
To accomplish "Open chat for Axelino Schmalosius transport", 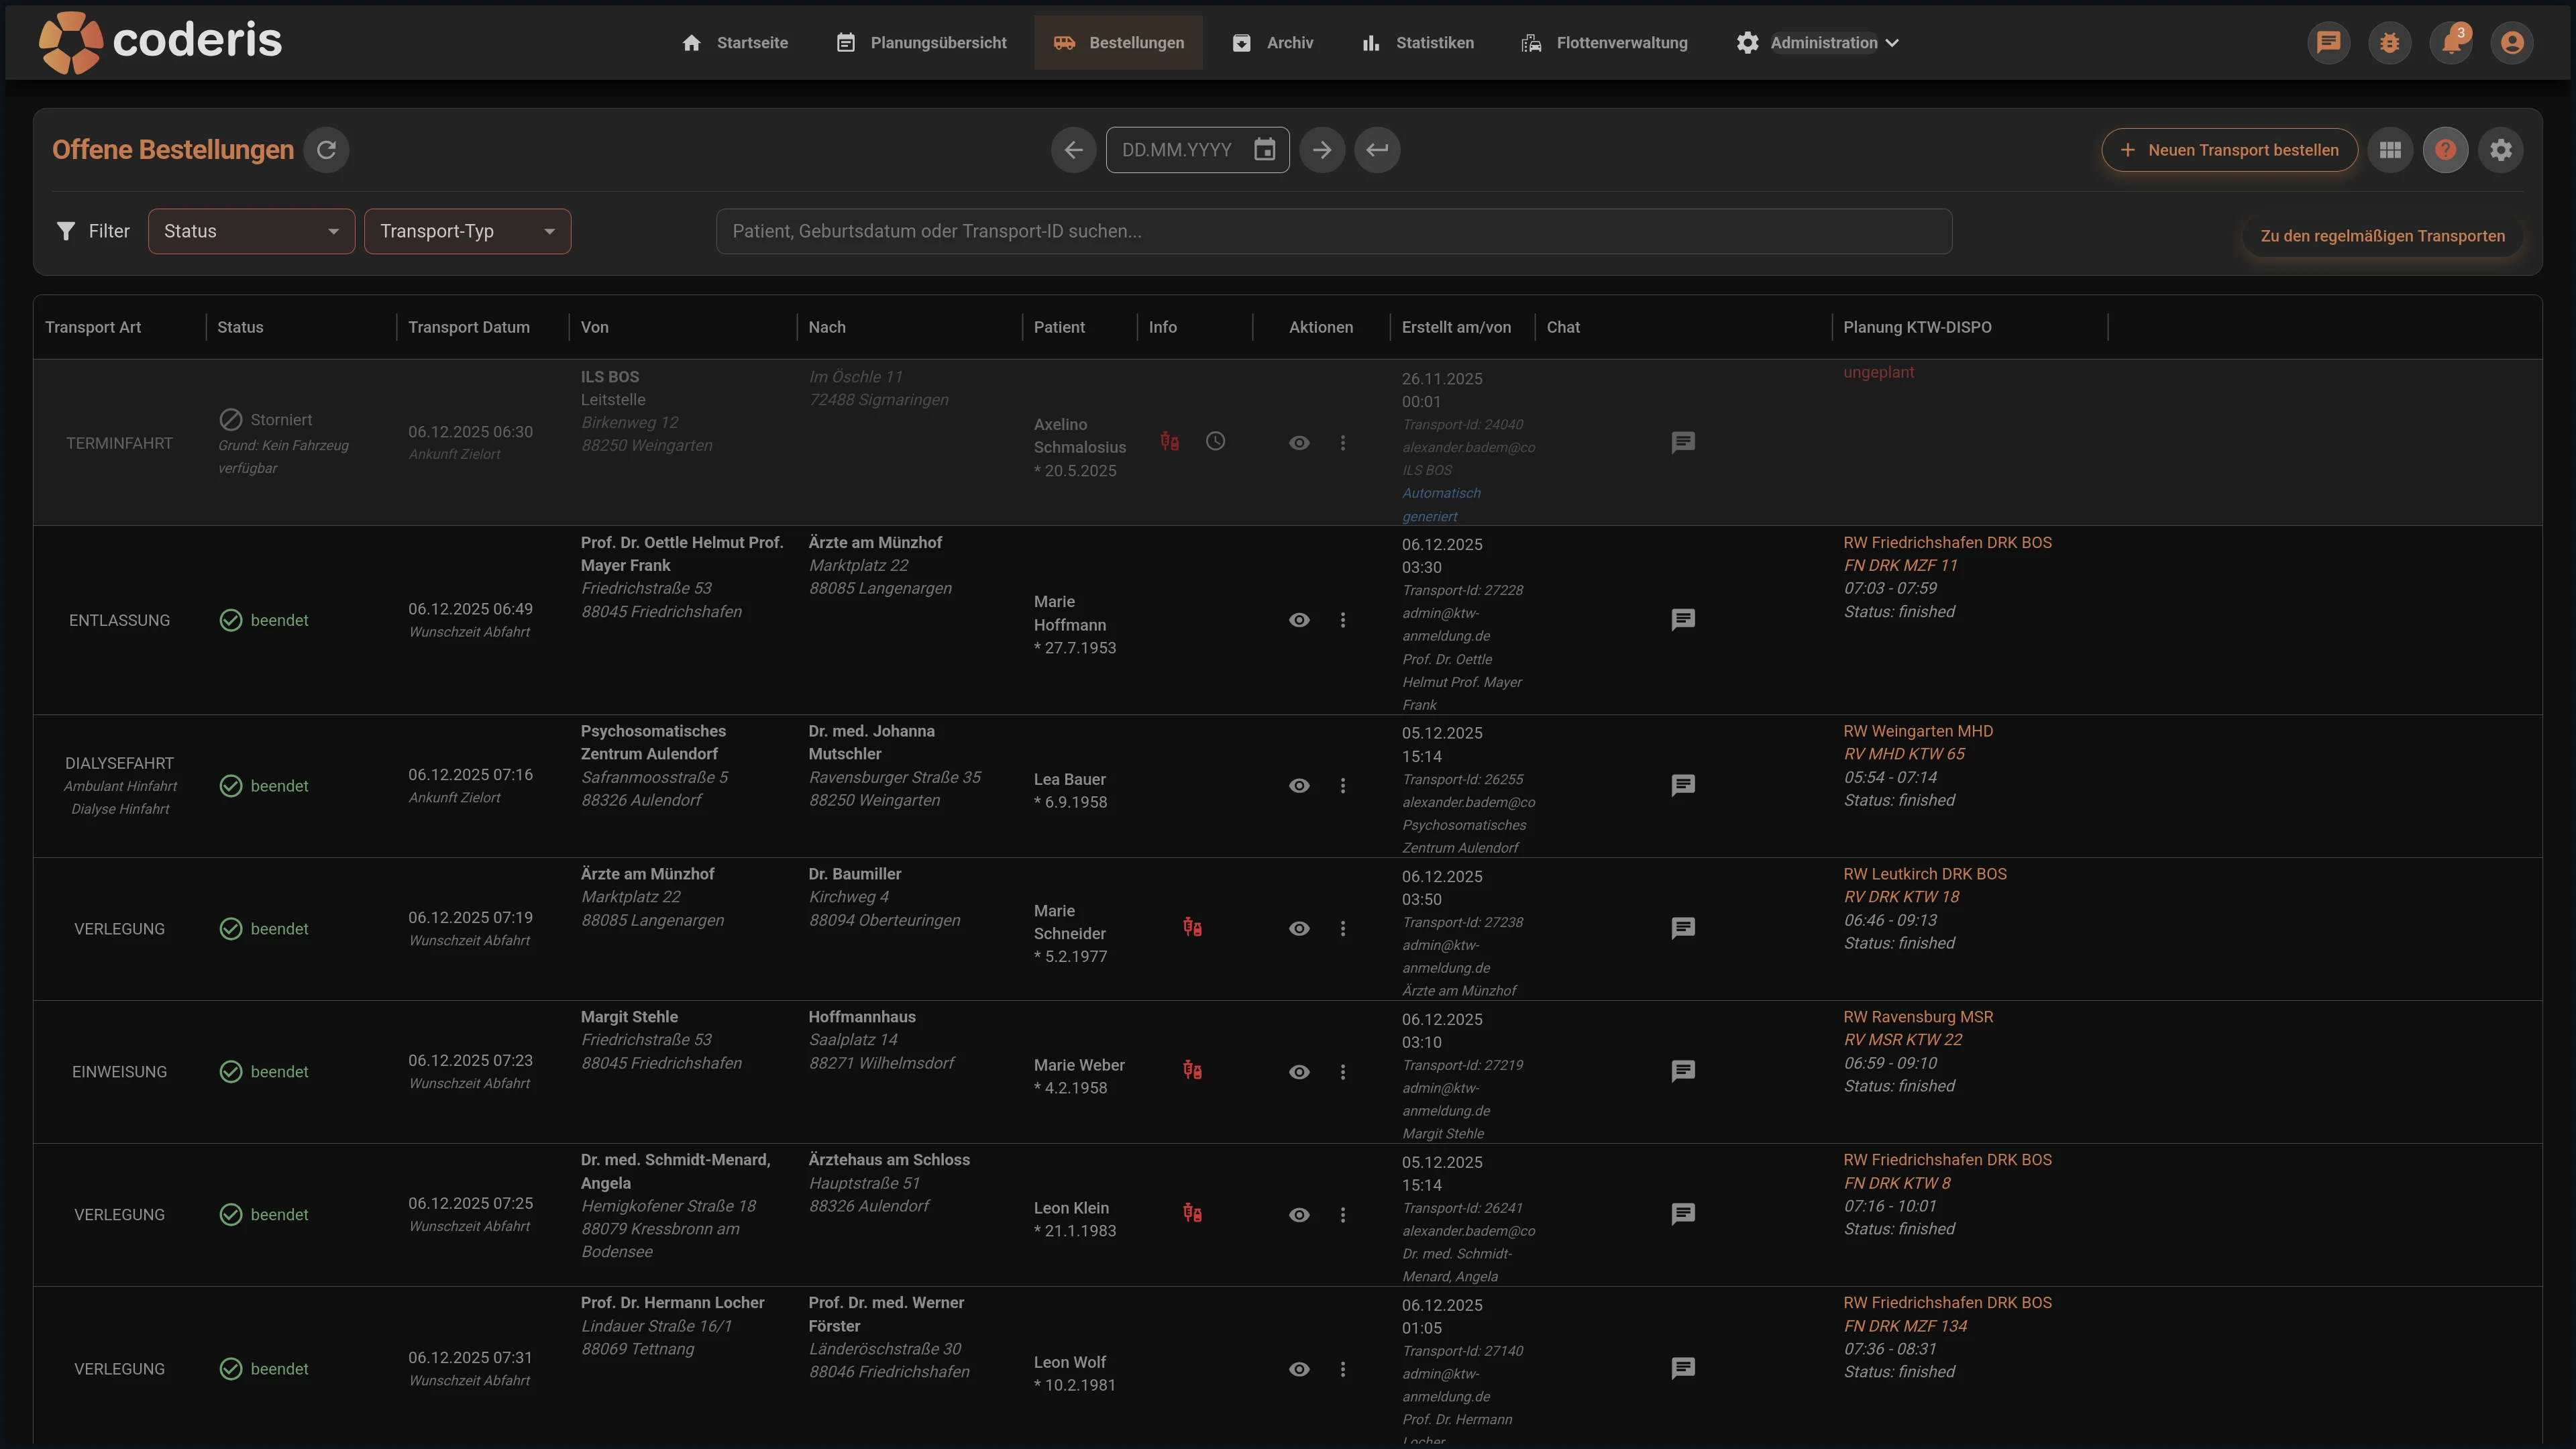I will click(1683, 442).
